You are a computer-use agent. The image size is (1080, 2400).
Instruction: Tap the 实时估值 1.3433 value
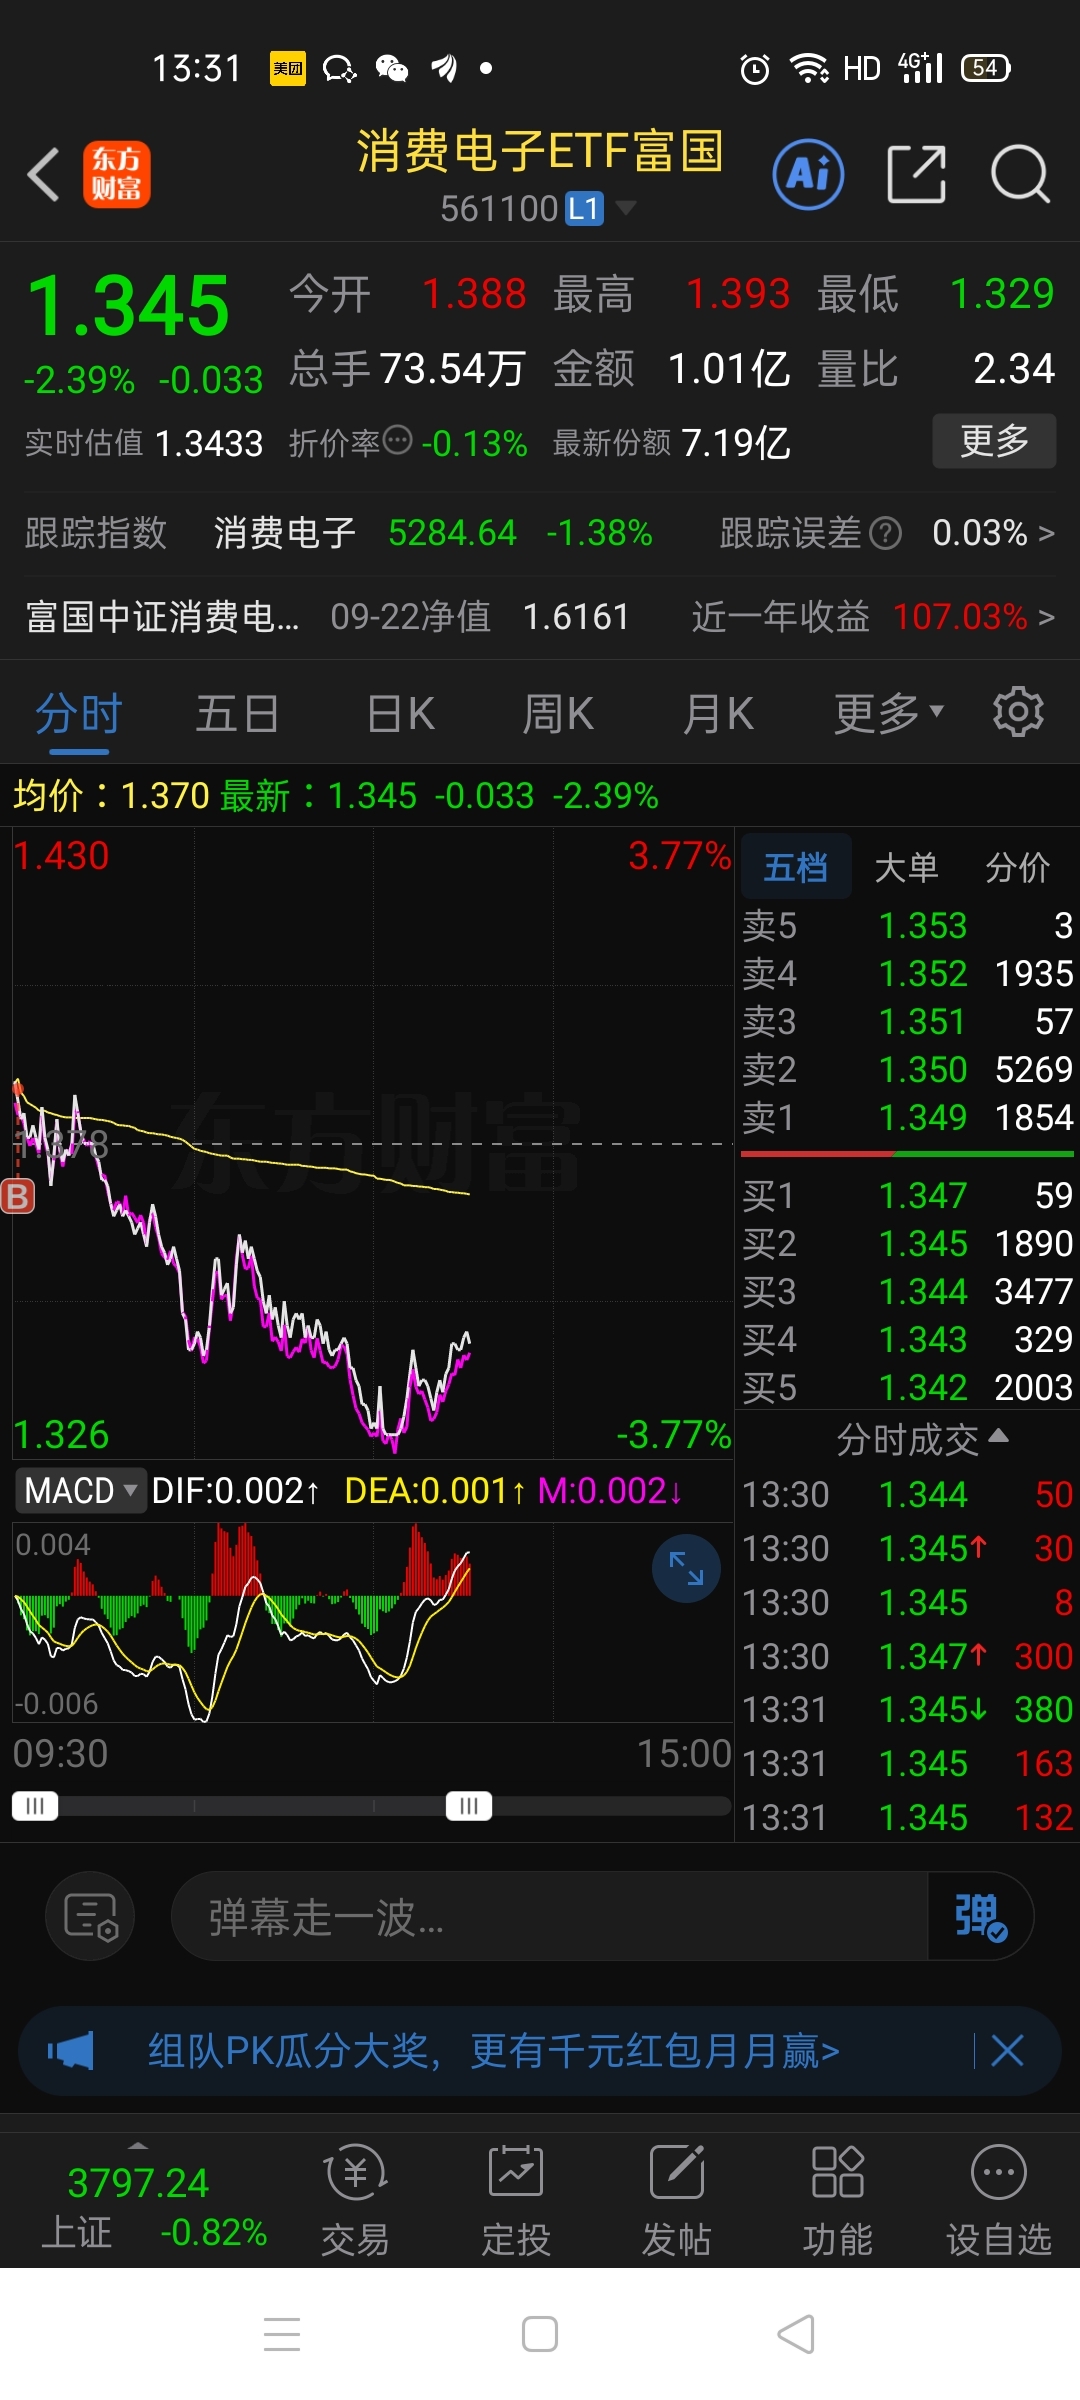pos(209,443)
